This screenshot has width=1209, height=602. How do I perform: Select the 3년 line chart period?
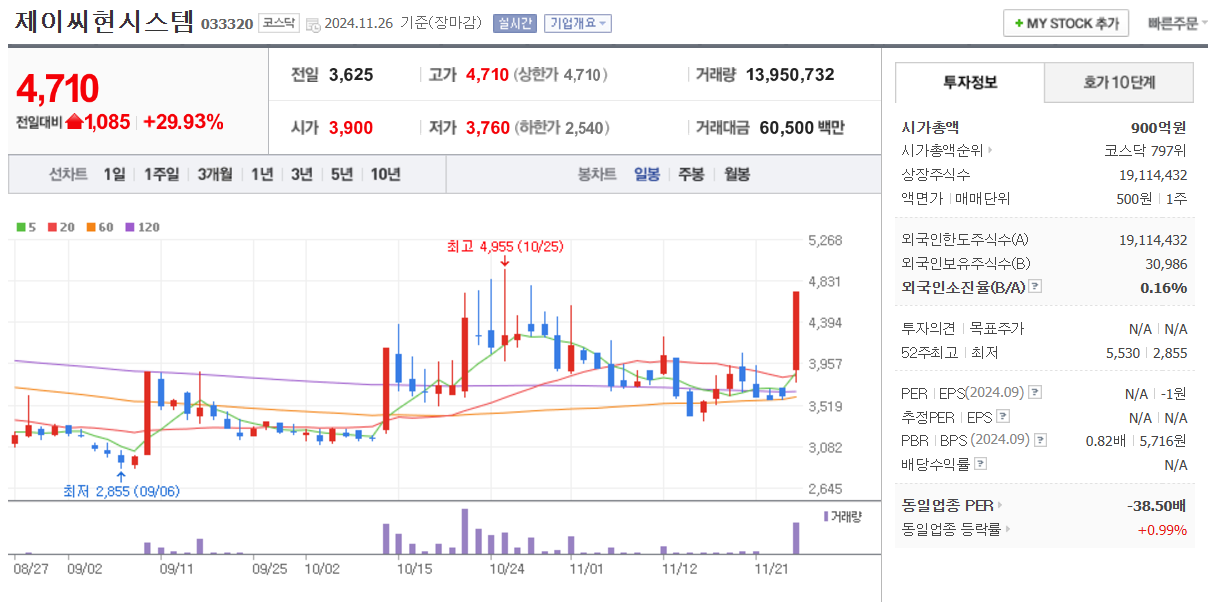coord(302,174)
